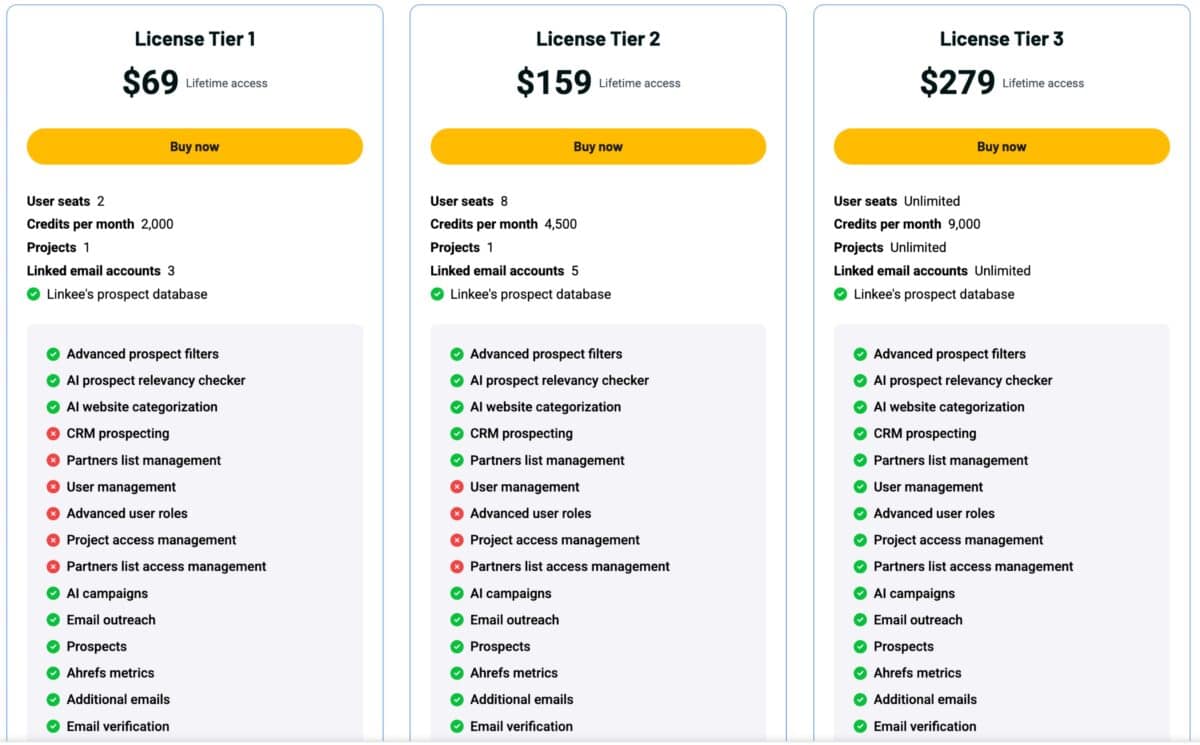Click green check beside Tier 3 Ahrefs metrics
1200x745 pixels.
860,673
